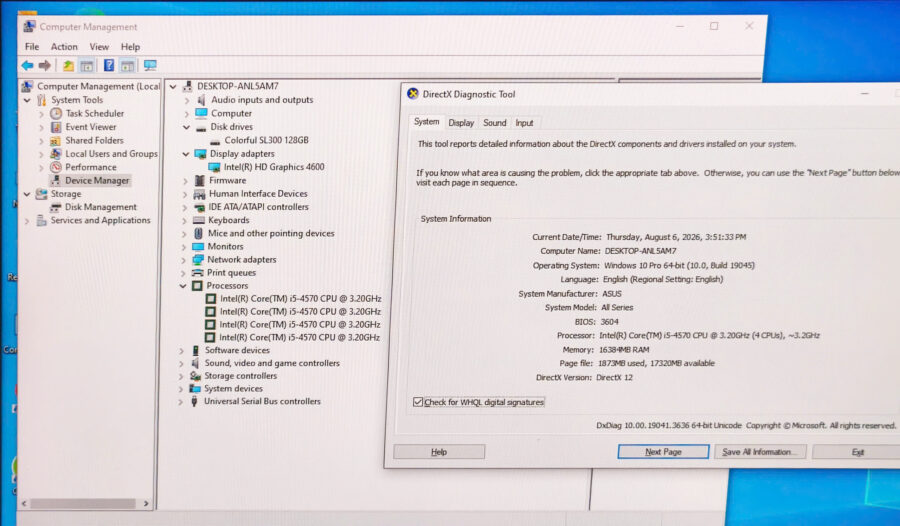
Task: Select the Shared Folders icon
Action: point(55,140)
